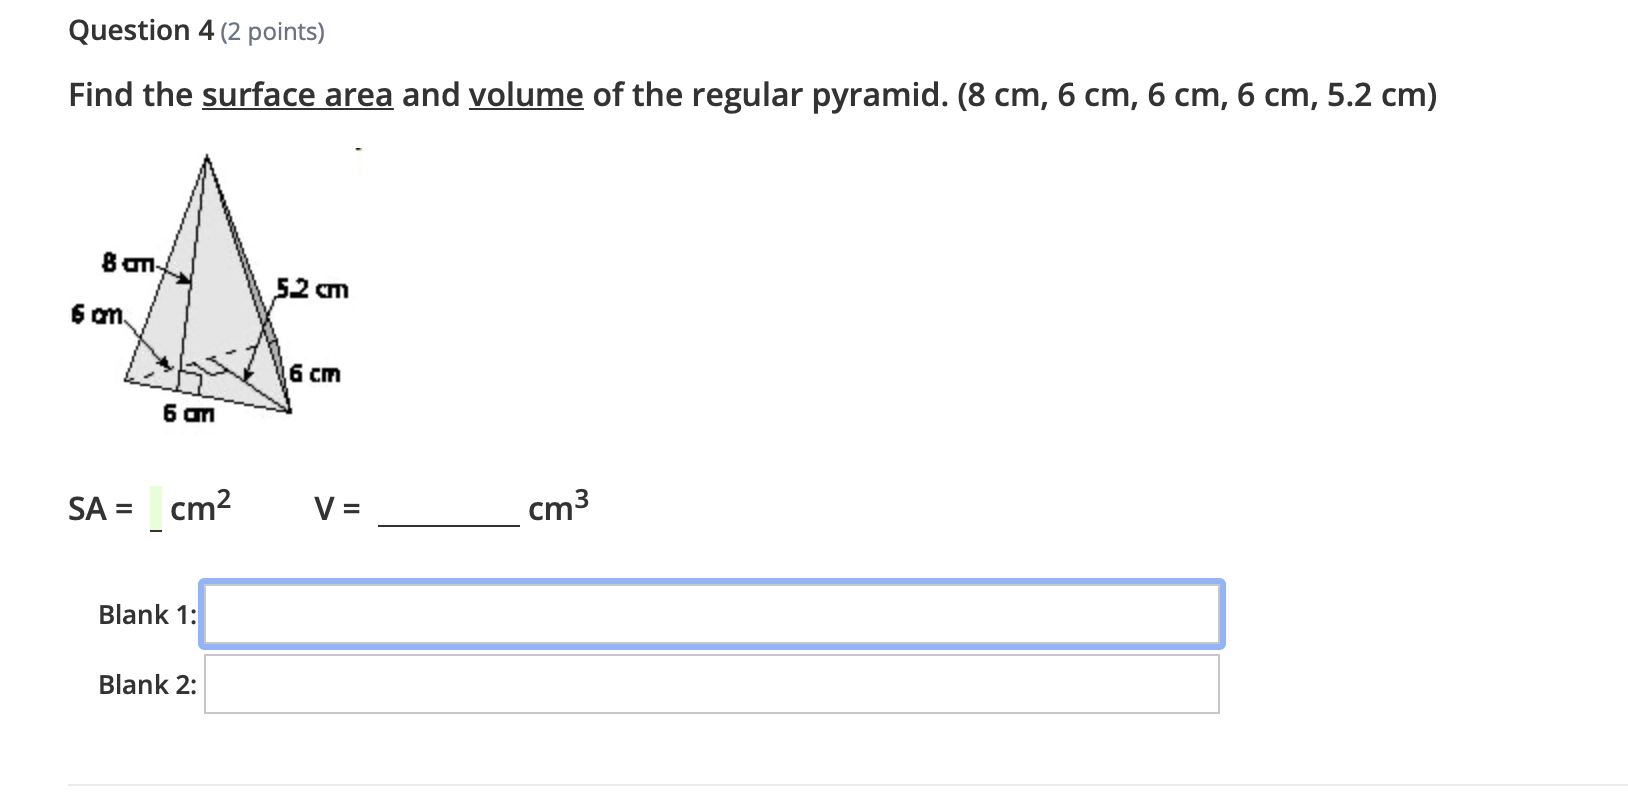The width and height of the screenshot is (1628, 800).
Task: Click the cm3 unit text next to V
Action: click(x=557, y=508)
